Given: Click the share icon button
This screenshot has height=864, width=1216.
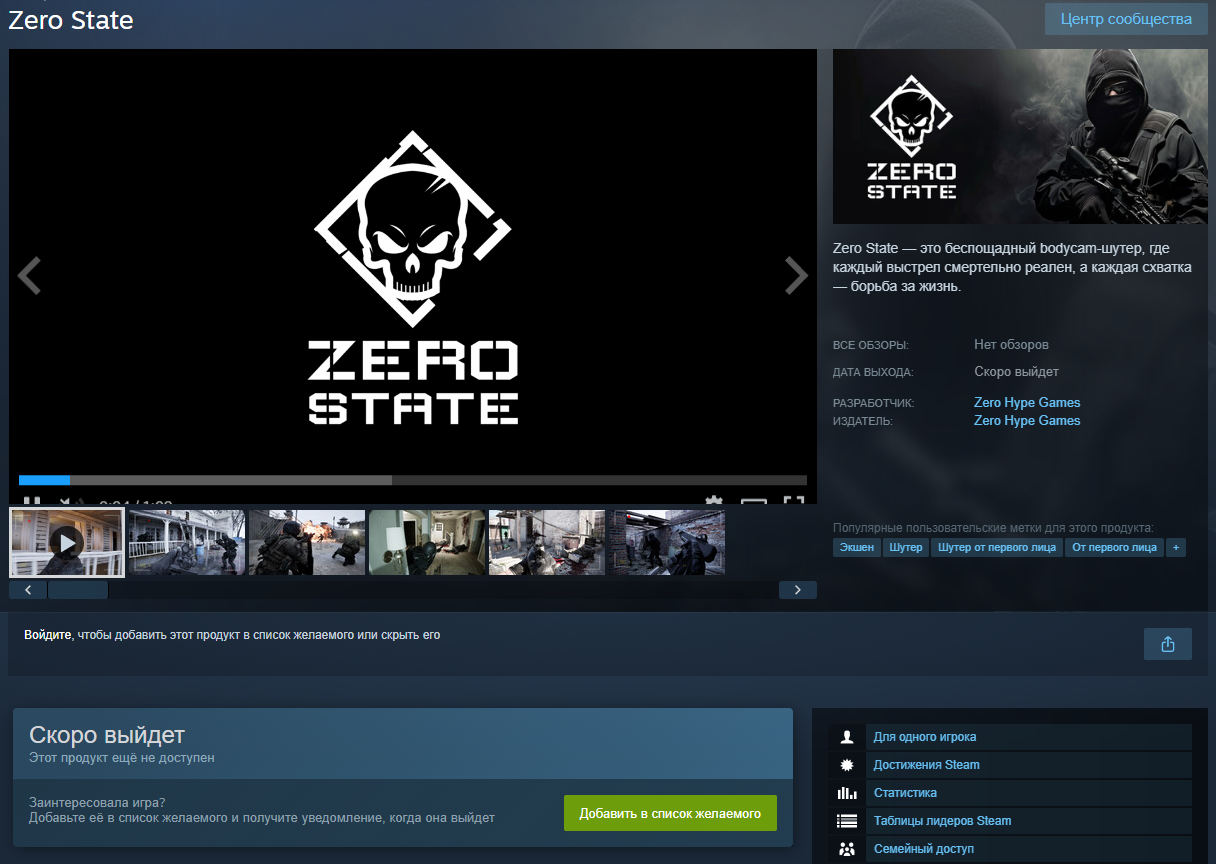Looking at the screenshot, I should coord(1168,644).
